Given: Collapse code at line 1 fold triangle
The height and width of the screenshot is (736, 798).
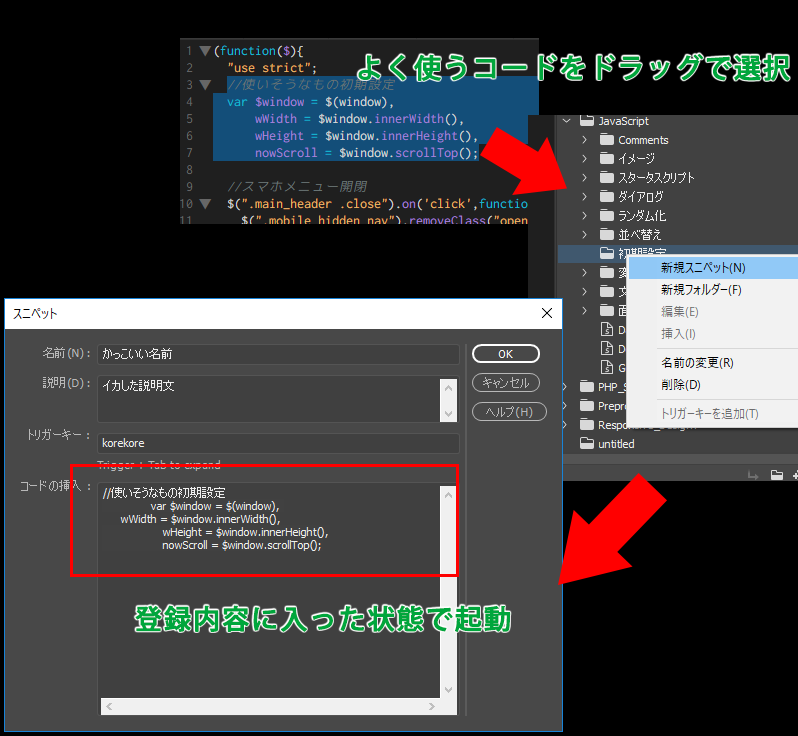Looking at the screenshot, I should coord(205,50).
